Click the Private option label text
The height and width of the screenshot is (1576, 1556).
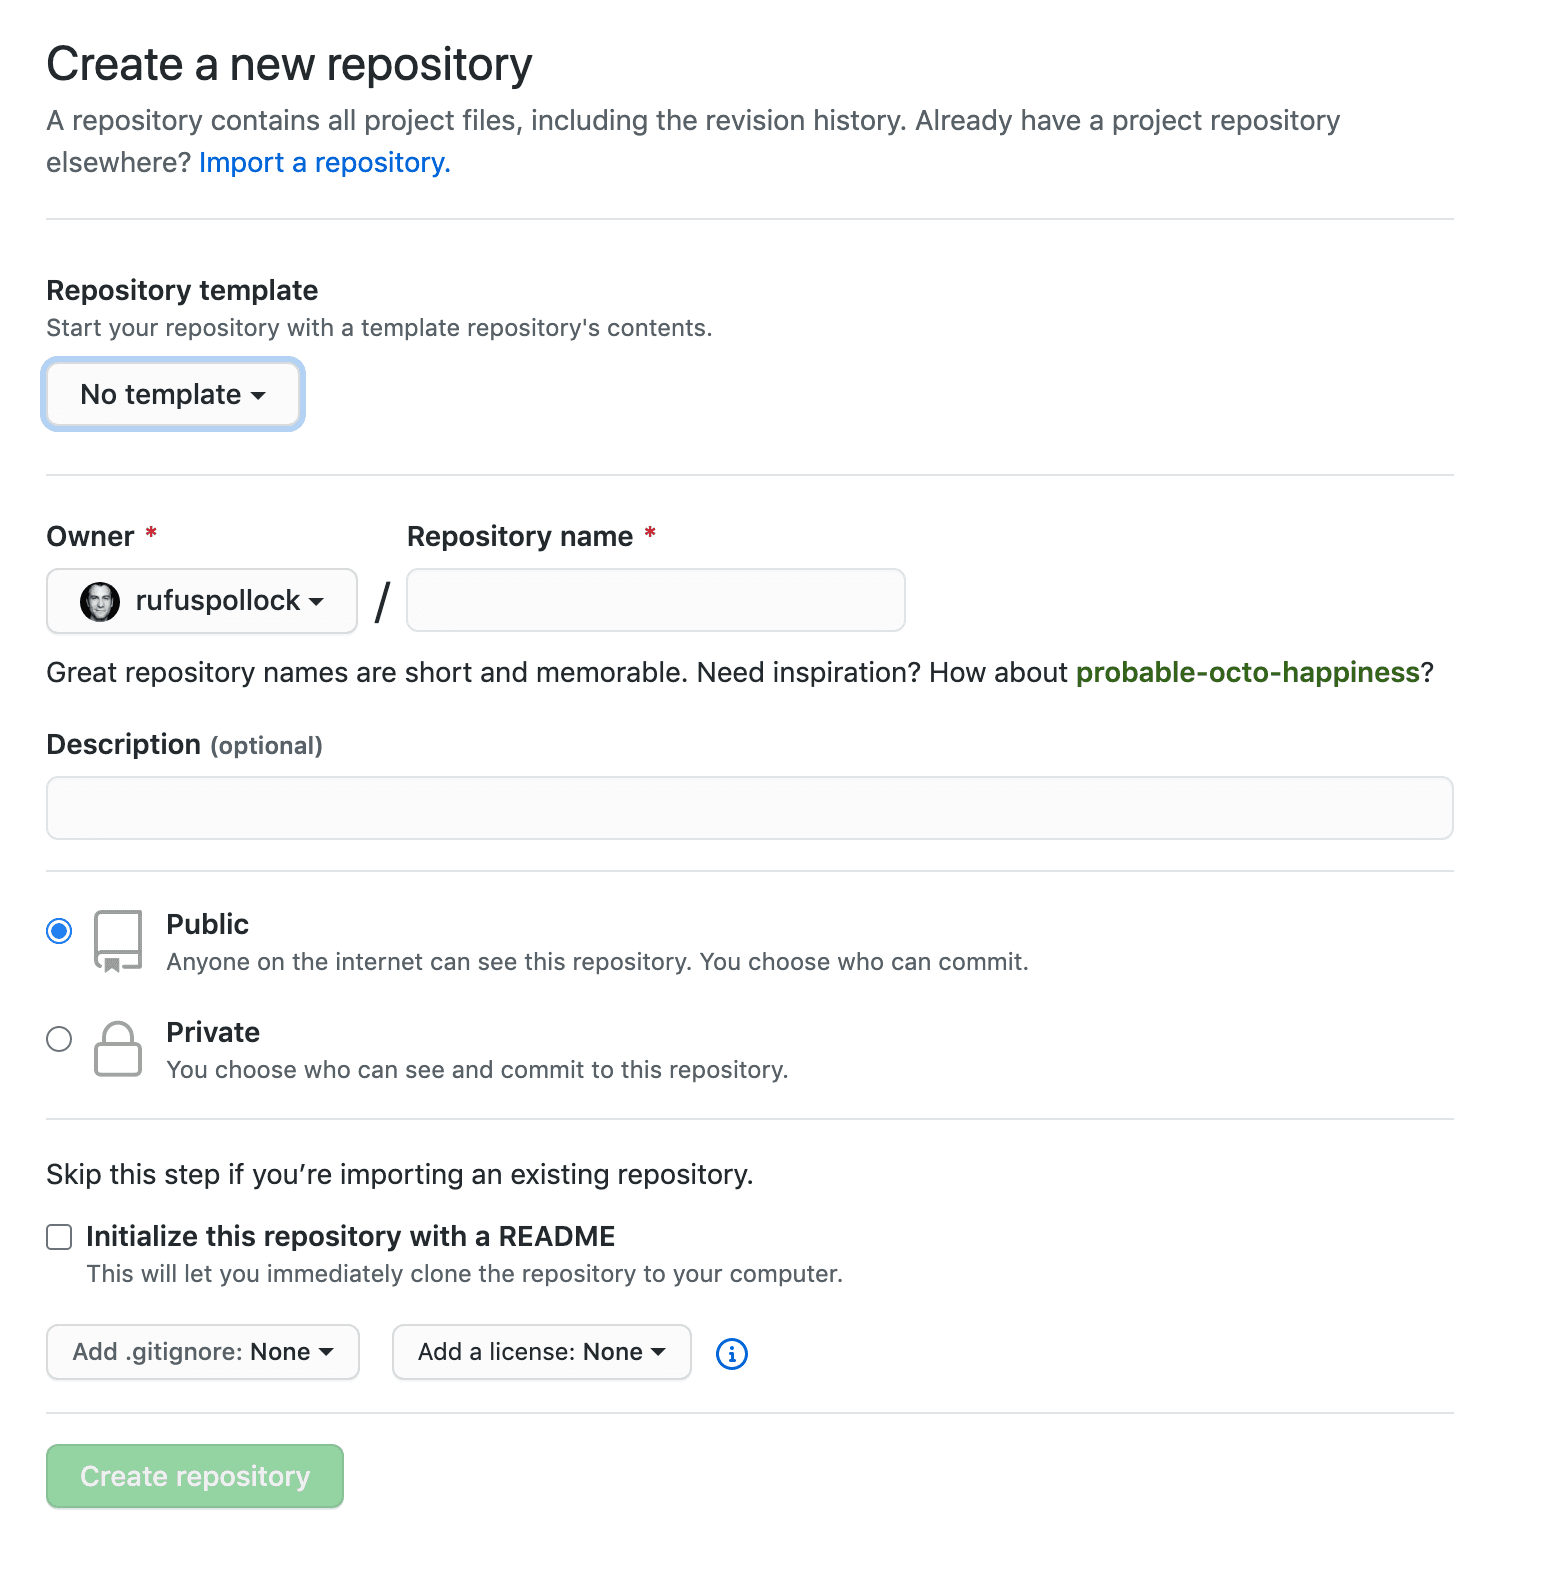[x=213, y=1032]
